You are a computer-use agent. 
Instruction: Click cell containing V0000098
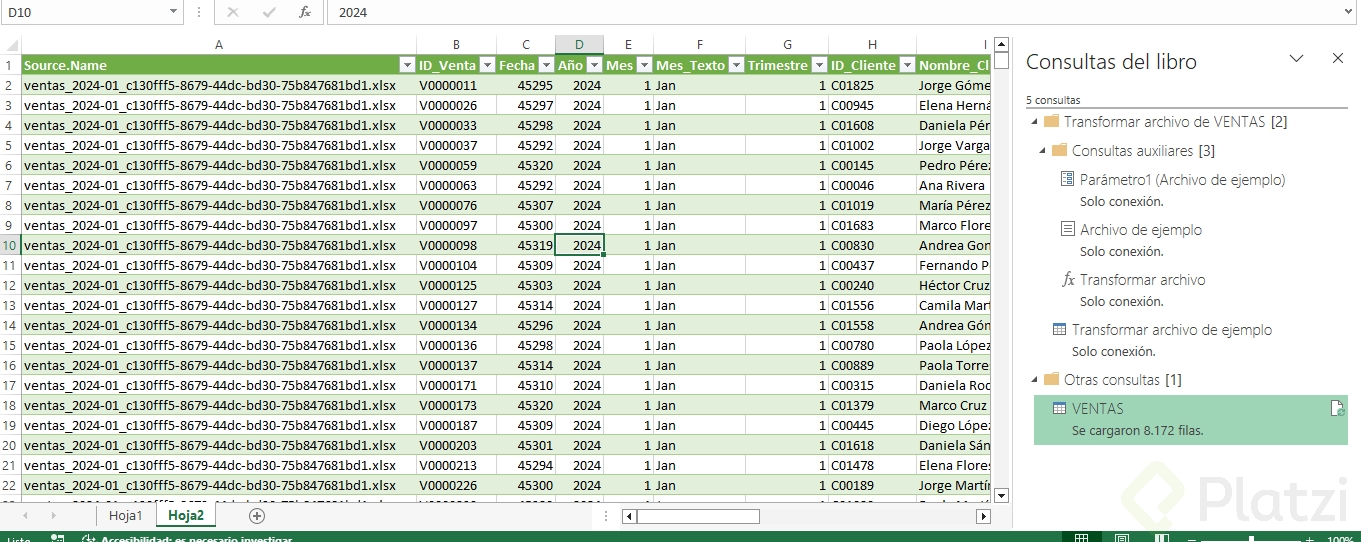[x=456, y=245]
